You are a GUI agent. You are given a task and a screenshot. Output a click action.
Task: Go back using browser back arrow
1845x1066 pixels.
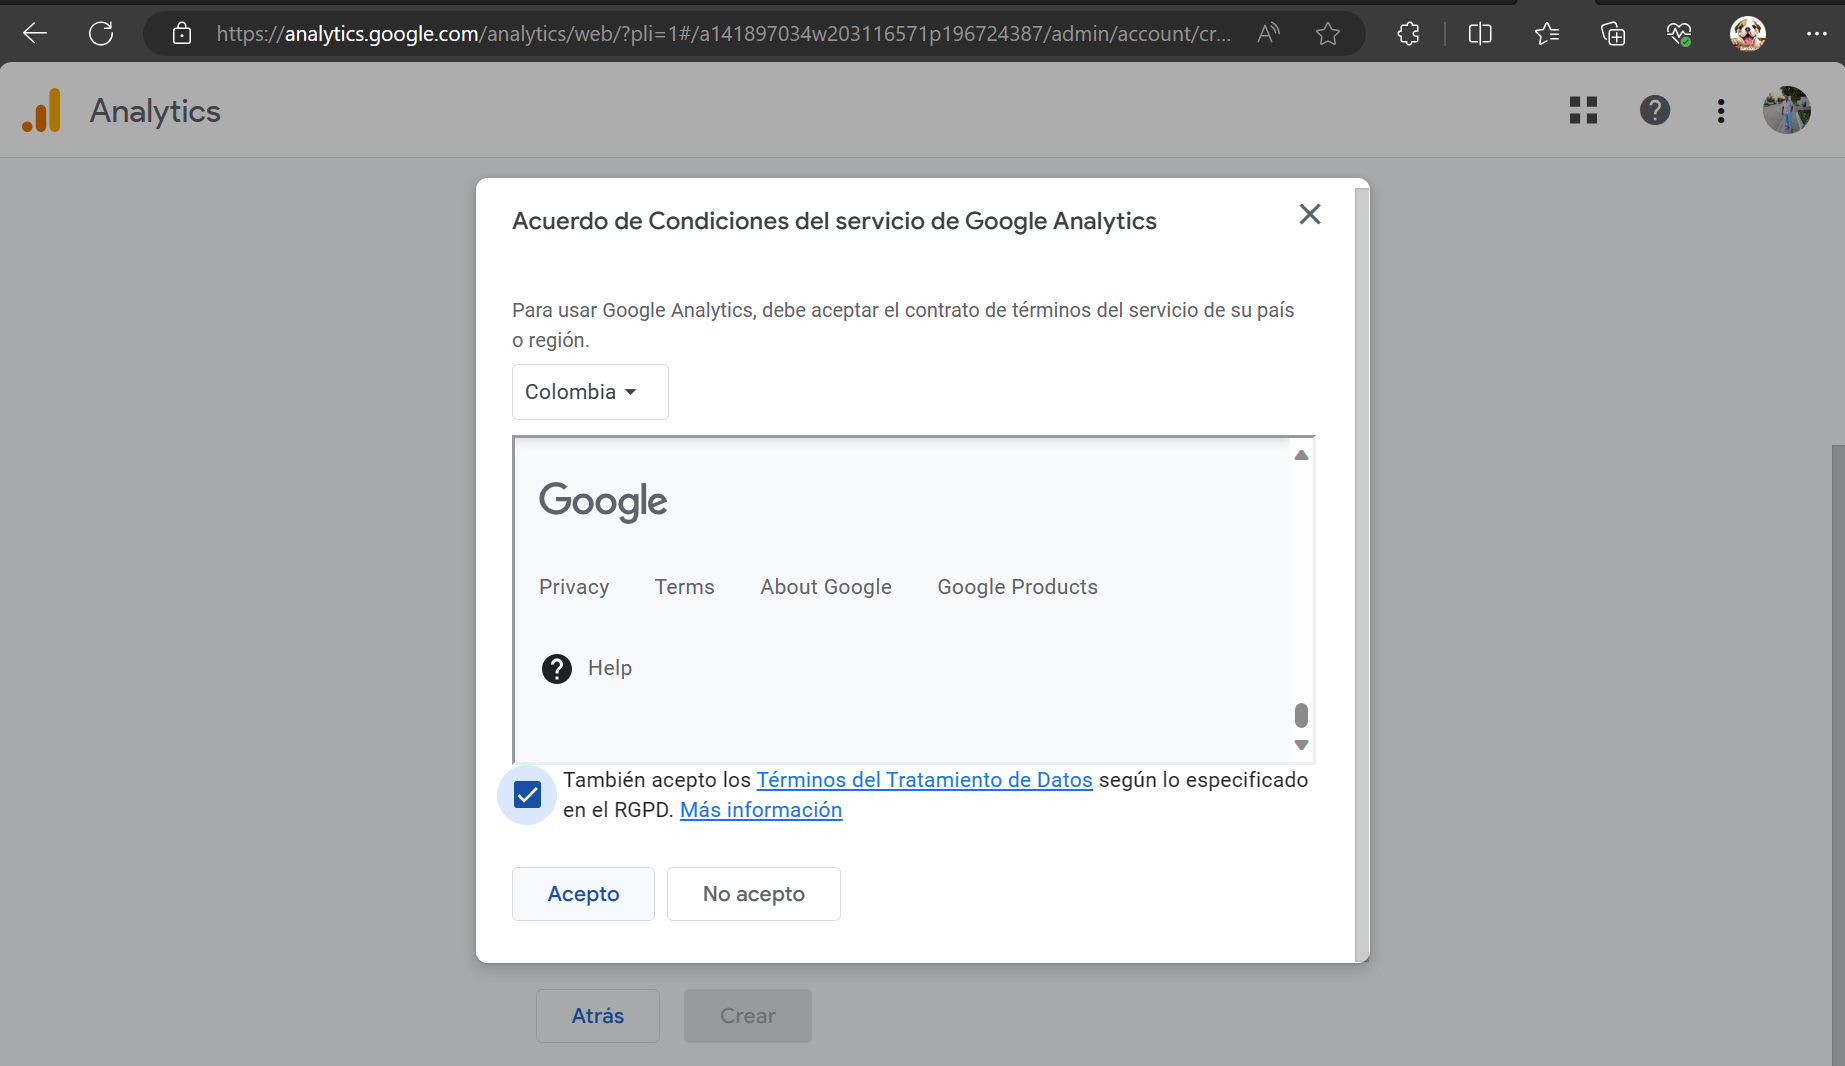coord(35,34)
